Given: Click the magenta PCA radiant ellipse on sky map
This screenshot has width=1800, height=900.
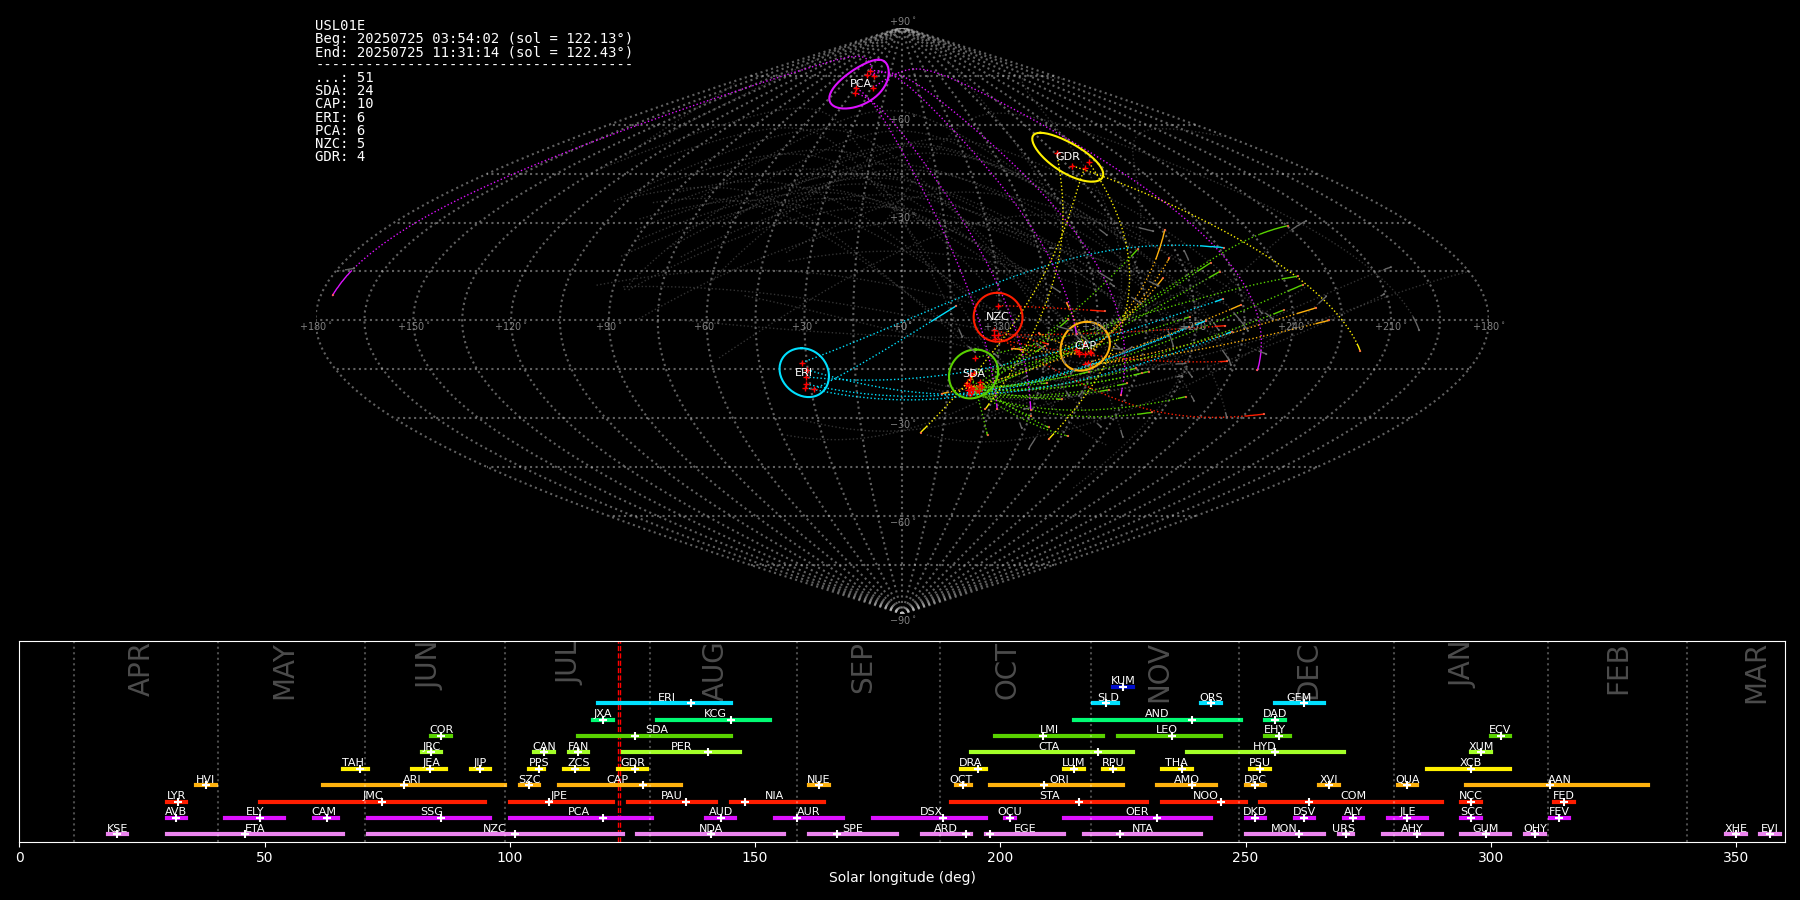Looking at the screenshot, I should click(x=859, y=84).
